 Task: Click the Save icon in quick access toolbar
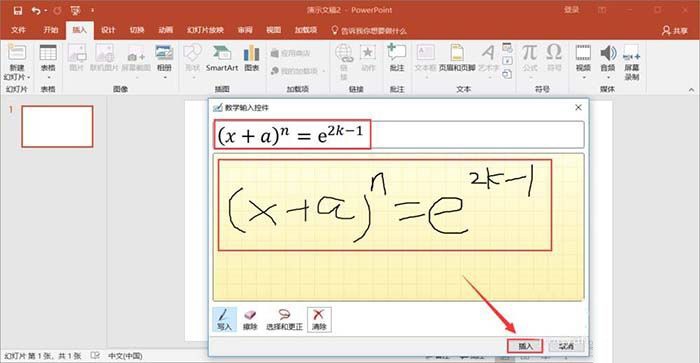(18, 10)
